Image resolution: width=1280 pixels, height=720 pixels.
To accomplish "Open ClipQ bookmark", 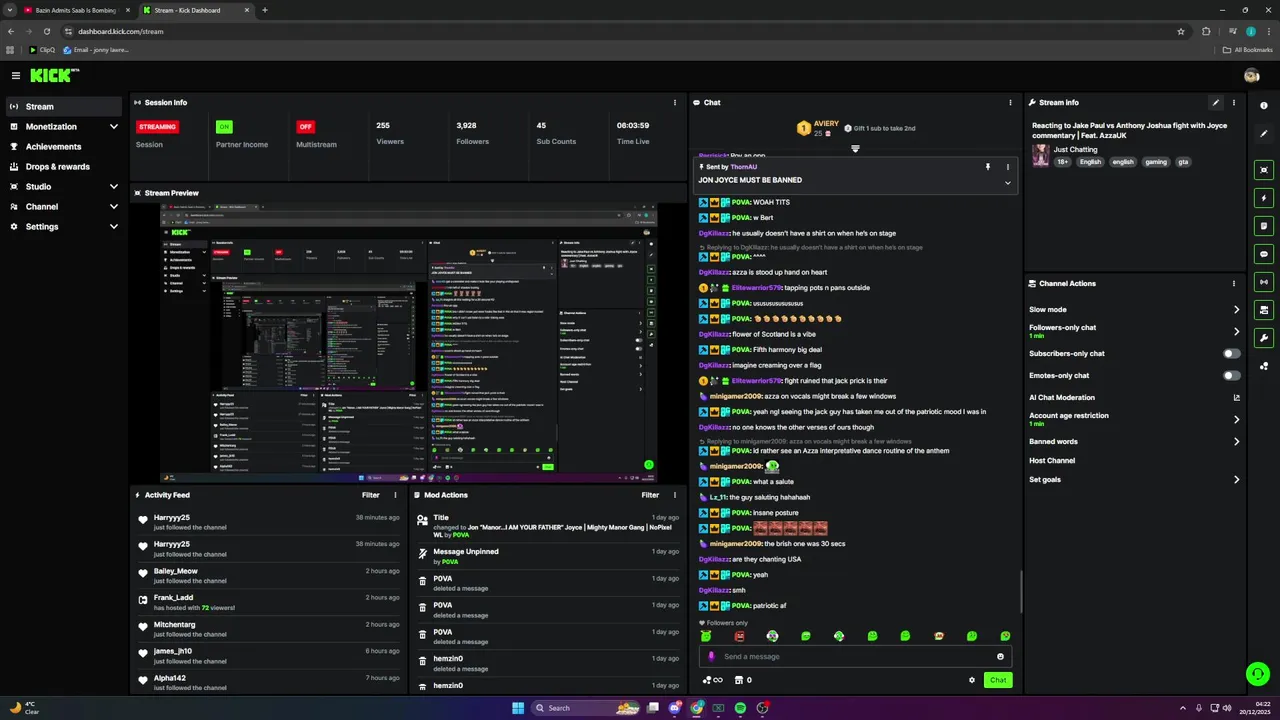I will 42,50.
